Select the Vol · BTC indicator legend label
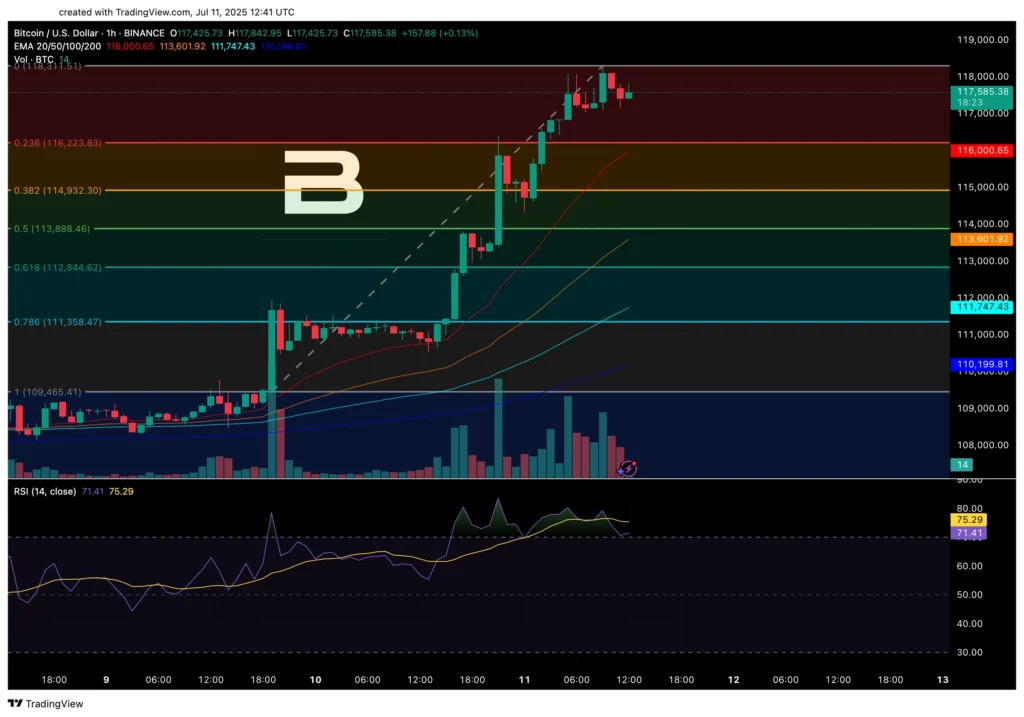This screenshot has height=717, width=1024. pos(33,59)
